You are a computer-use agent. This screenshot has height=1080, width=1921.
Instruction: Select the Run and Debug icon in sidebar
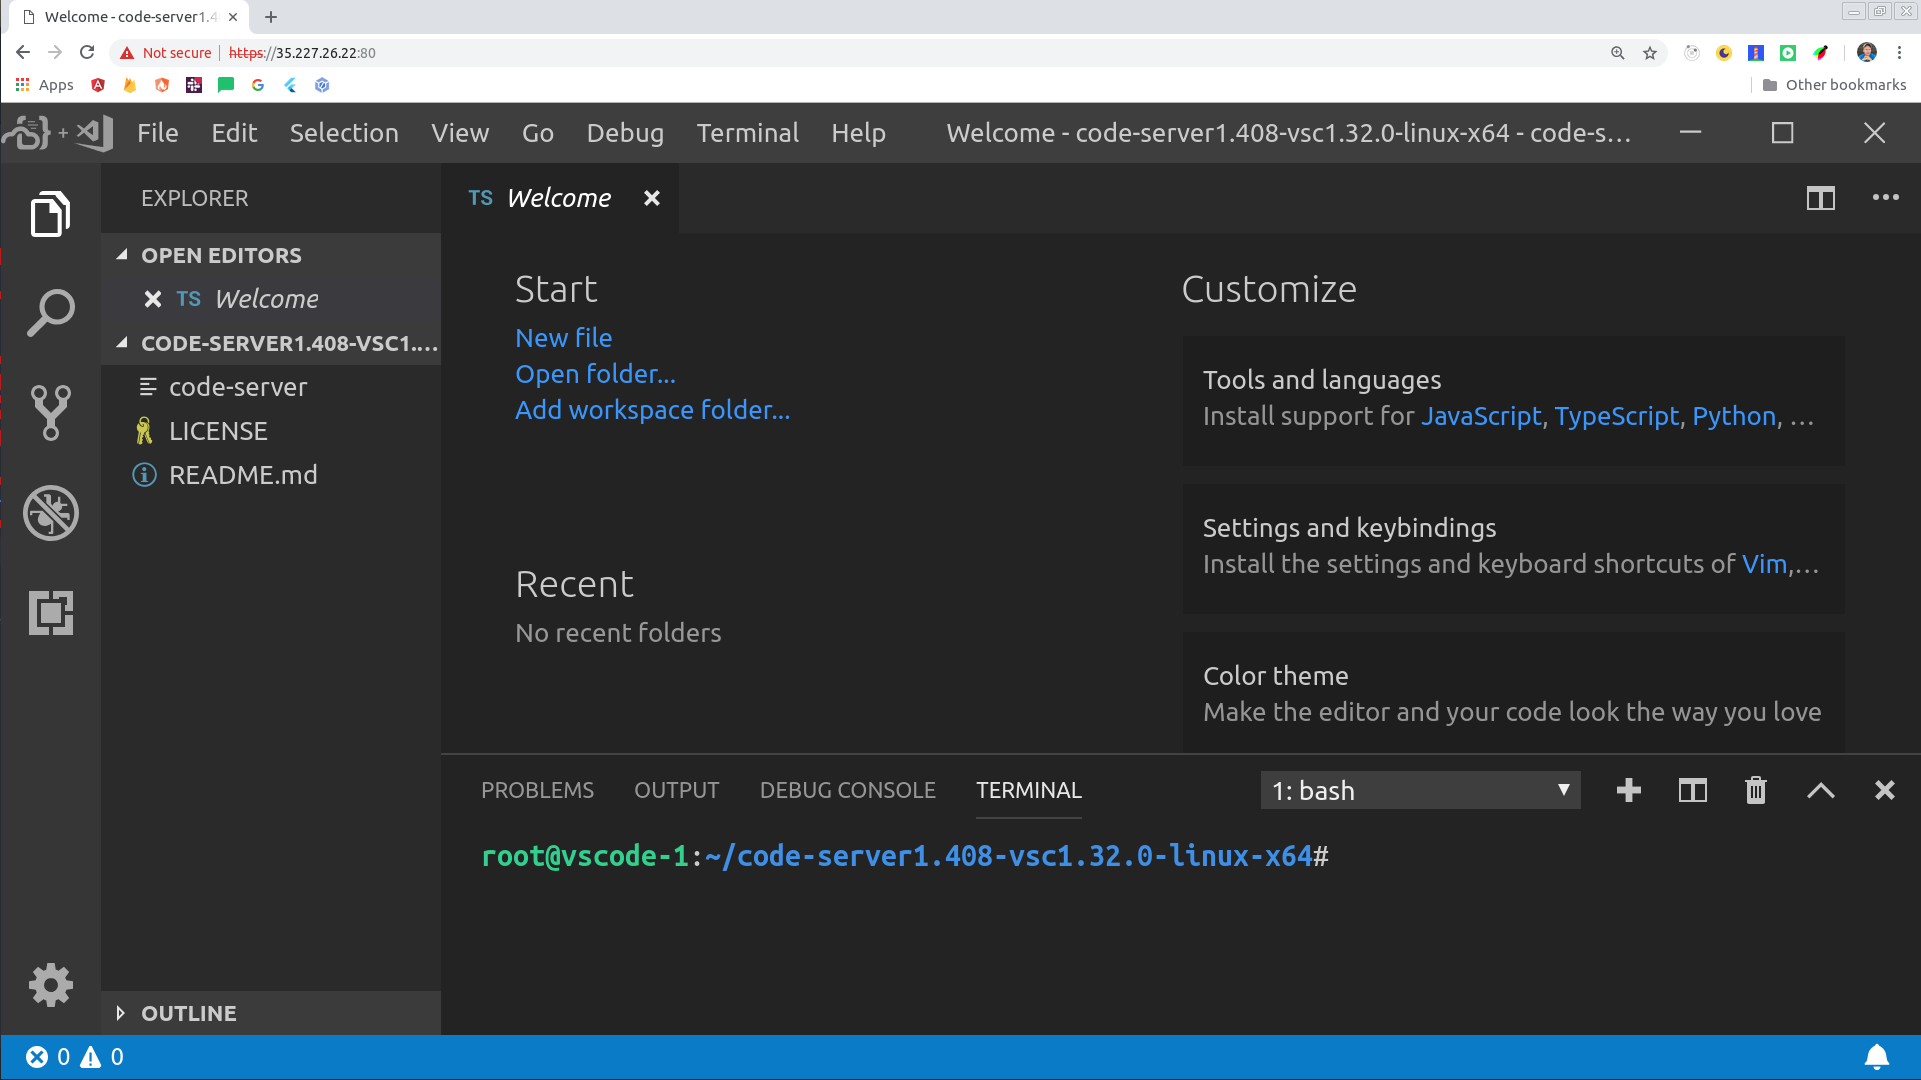coord(50,512)
